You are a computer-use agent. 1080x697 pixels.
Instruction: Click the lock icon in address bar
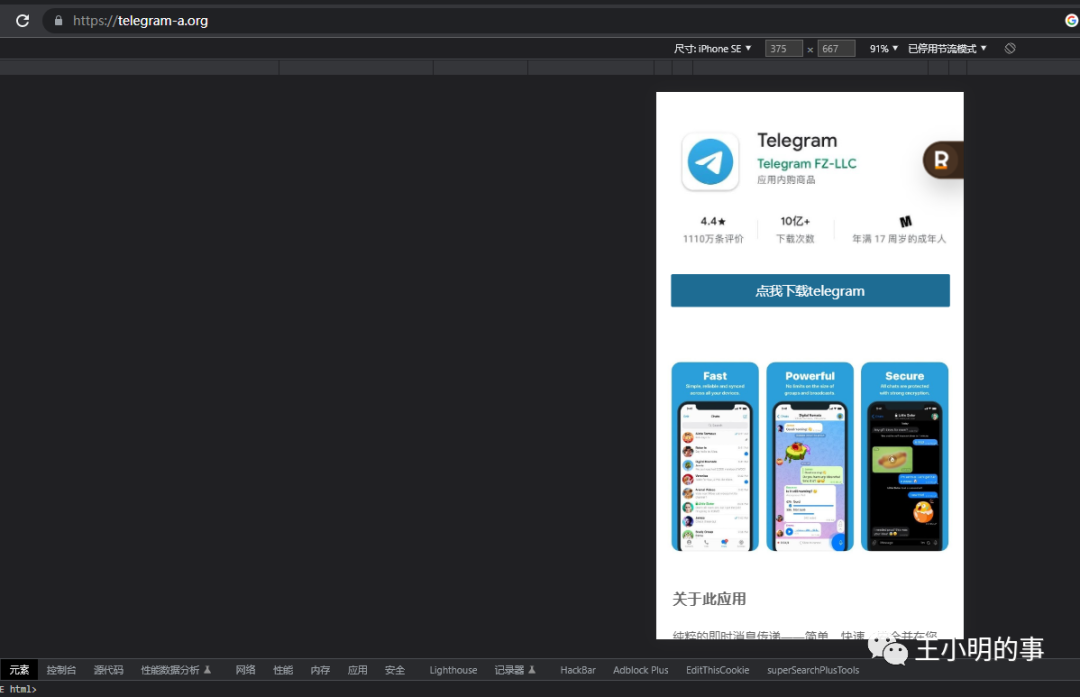pos(59,21)
